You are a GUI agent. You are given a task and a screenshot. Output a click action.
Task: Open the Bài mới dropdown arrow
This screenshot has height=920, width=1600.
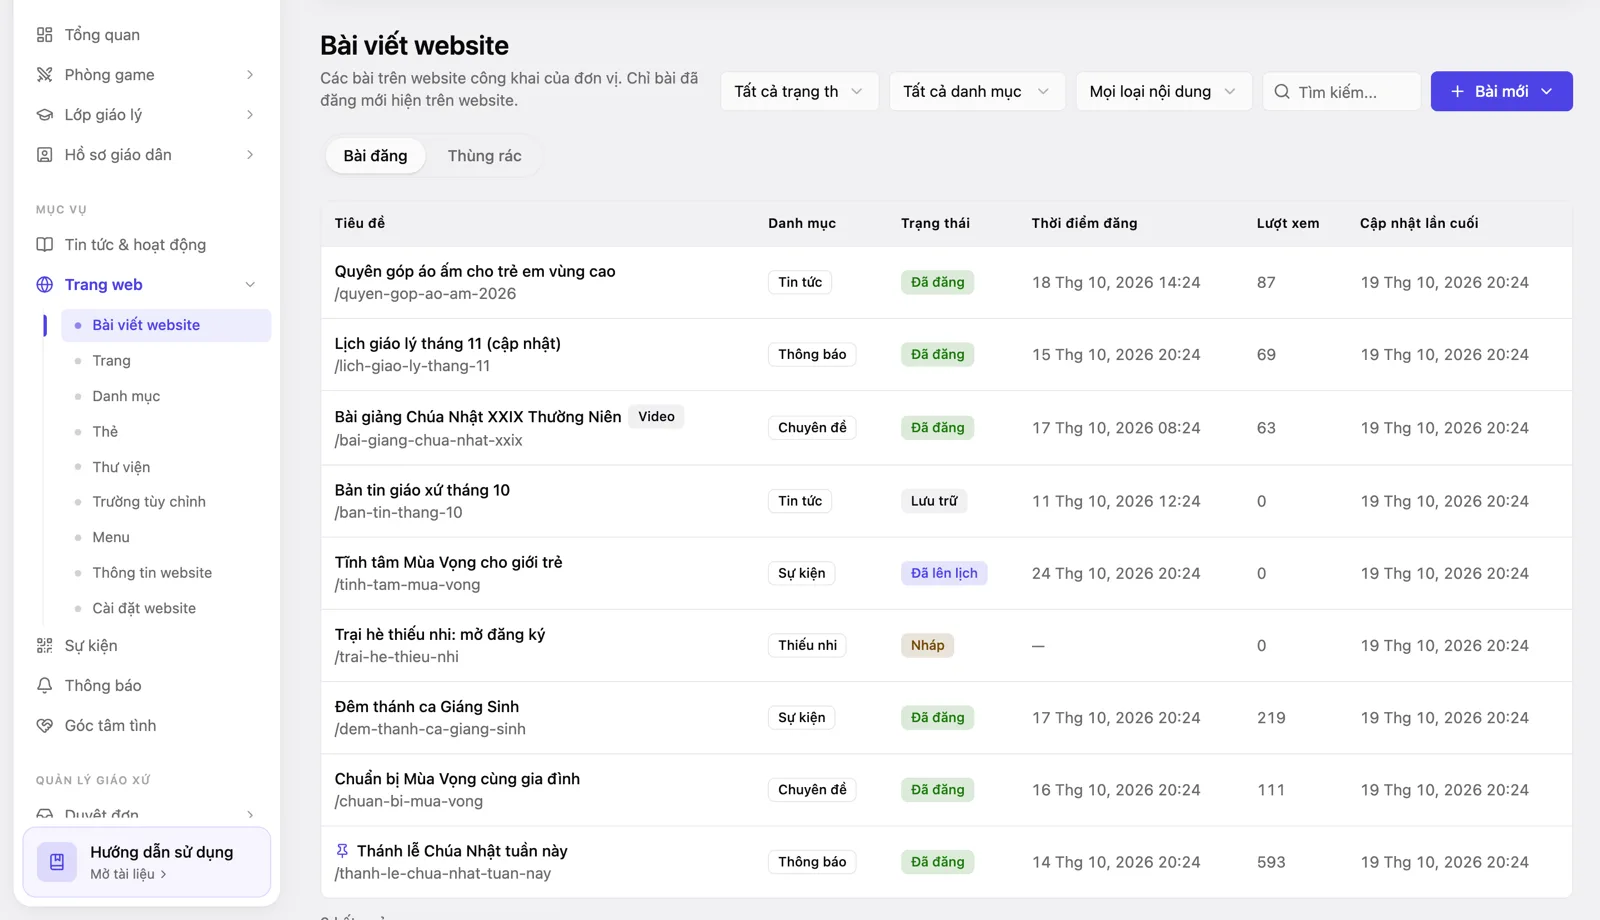1547,91
